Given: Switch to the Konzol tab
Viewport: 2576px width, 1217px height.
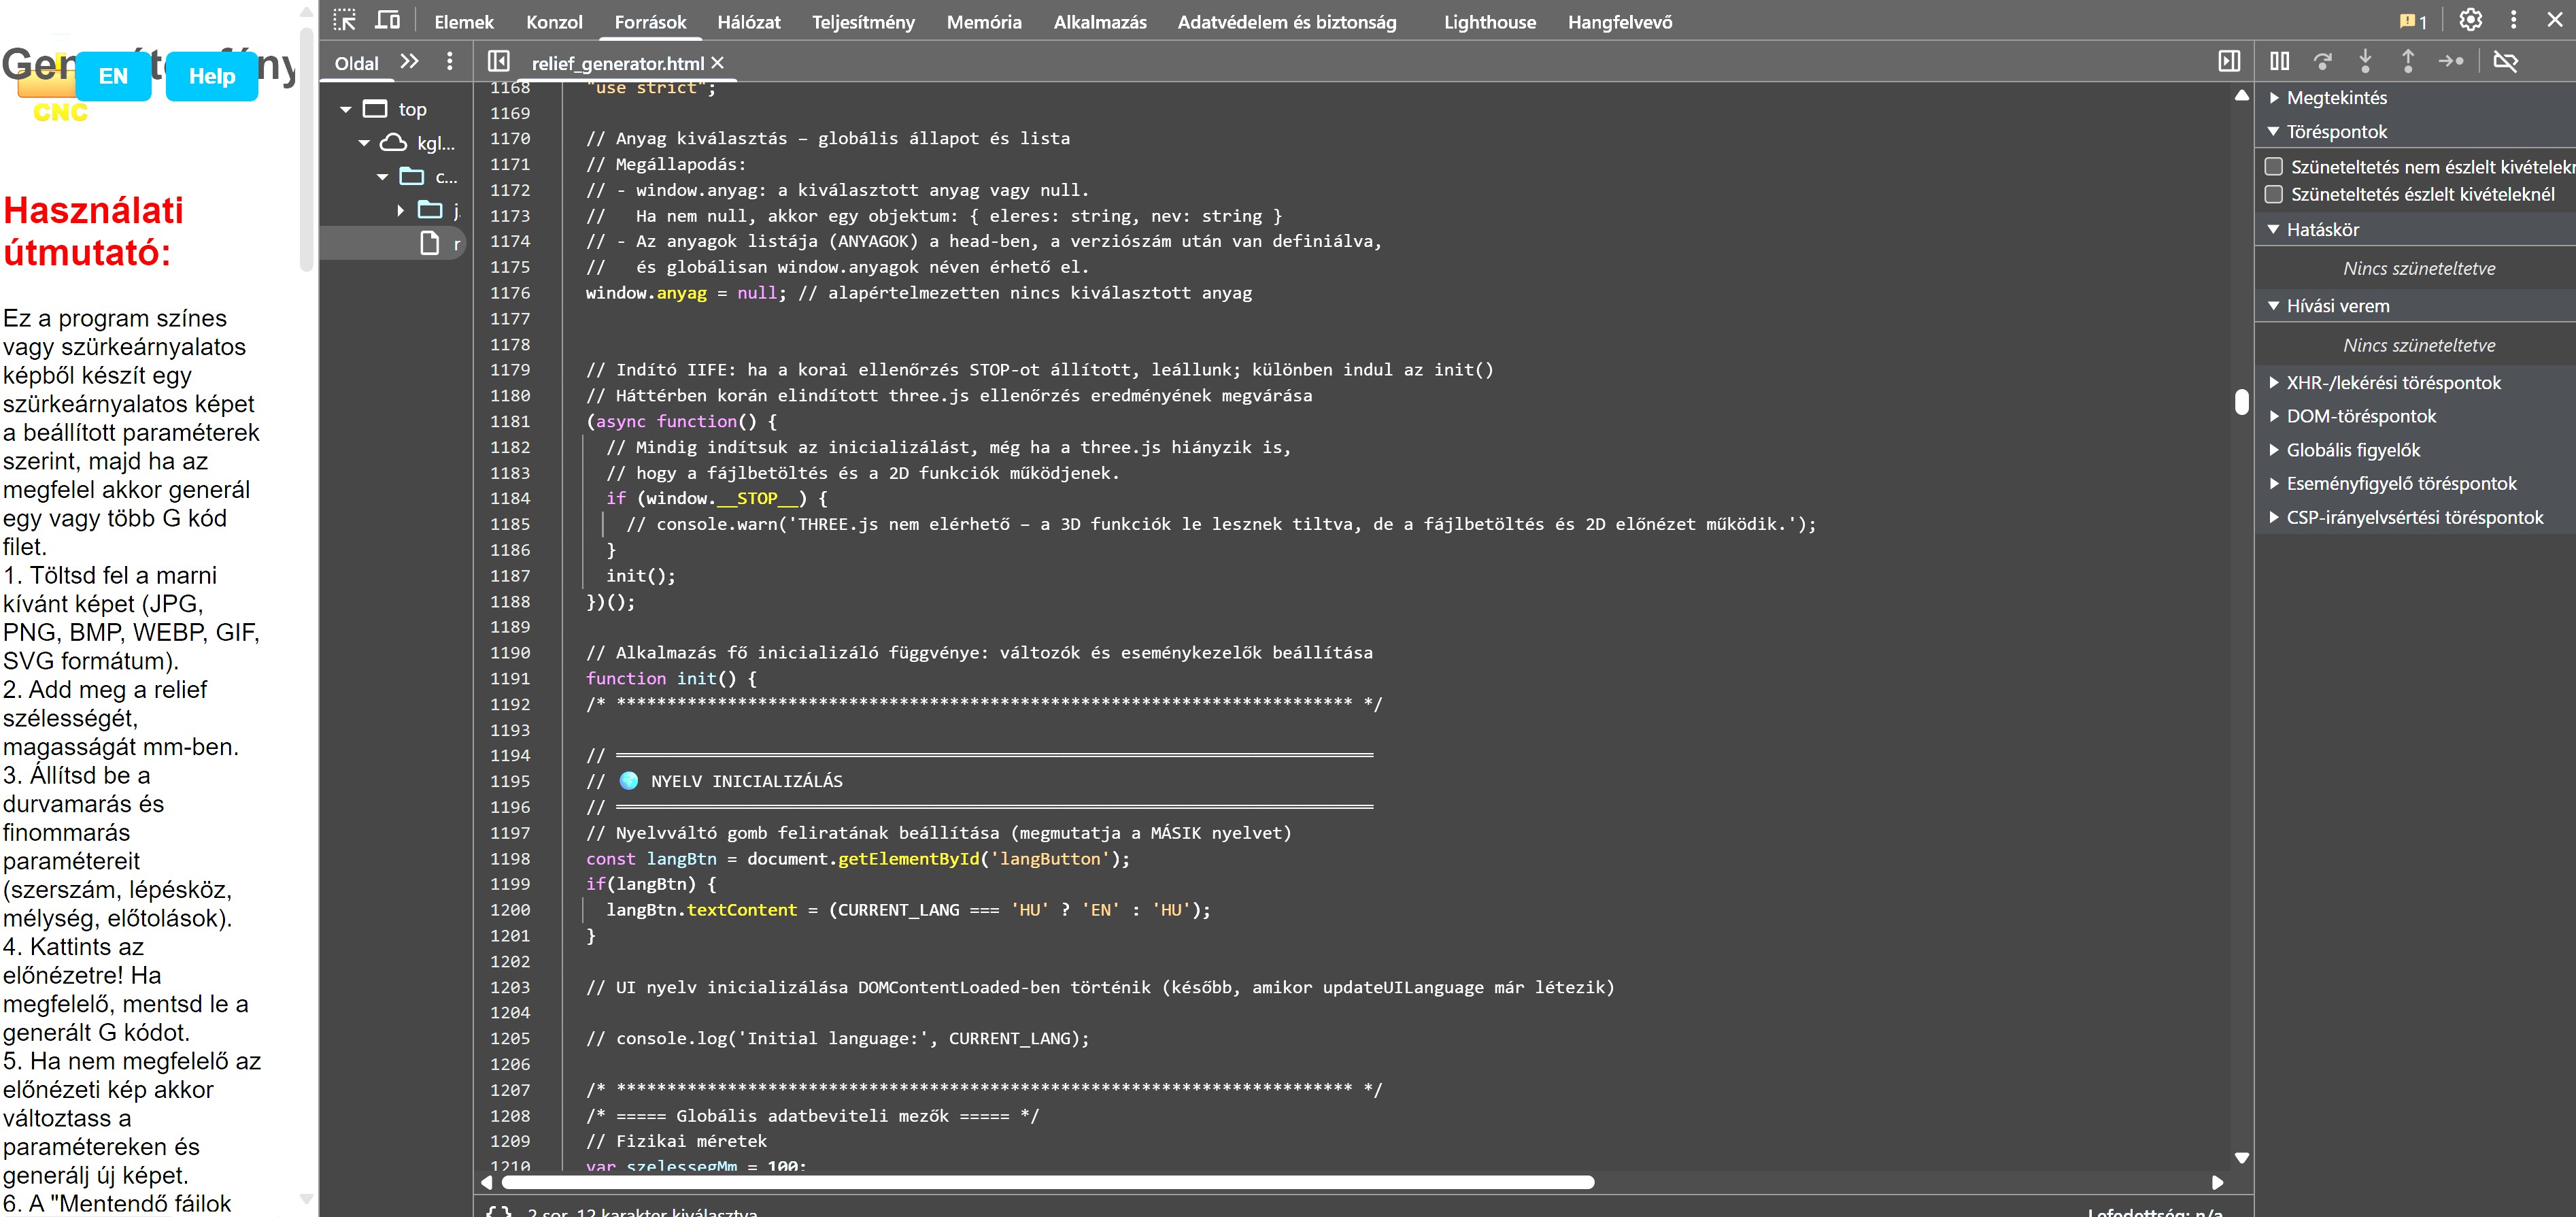Looking at the screenshot, I should [554, 22].
